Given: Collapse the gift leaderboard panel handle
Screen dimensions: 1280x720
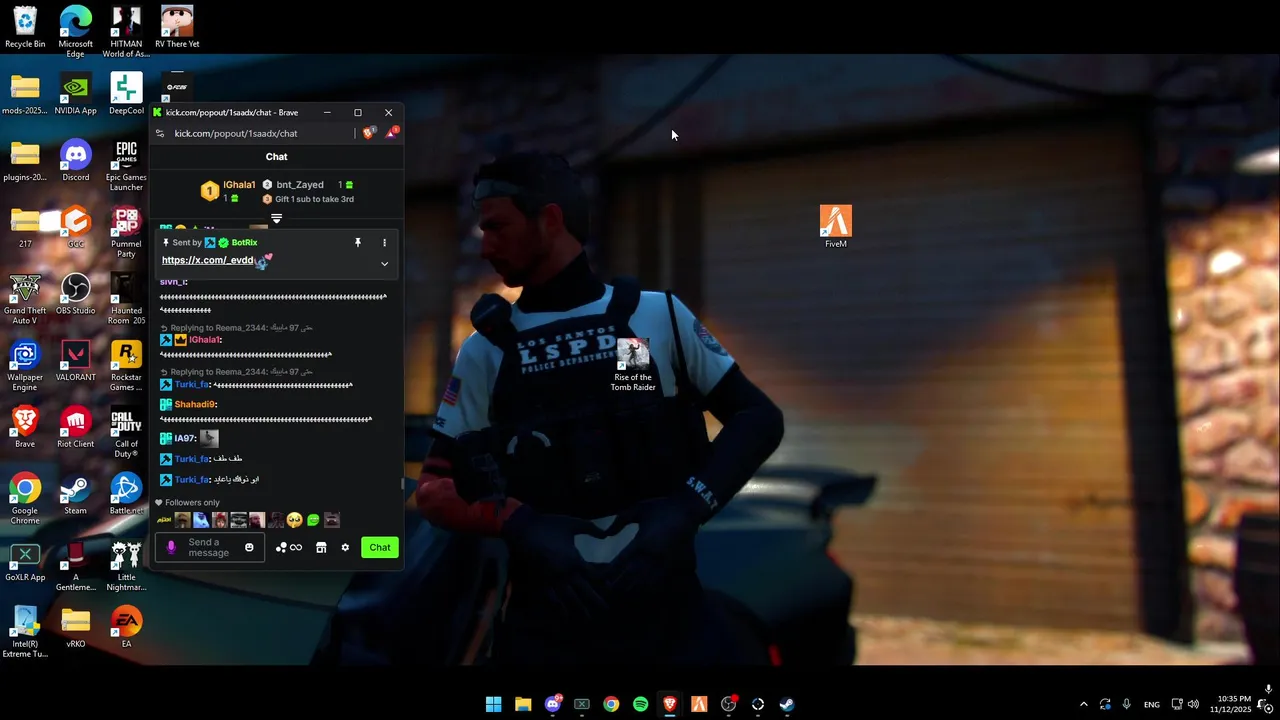Looking at the screenshot, I should tap(276, 218).
